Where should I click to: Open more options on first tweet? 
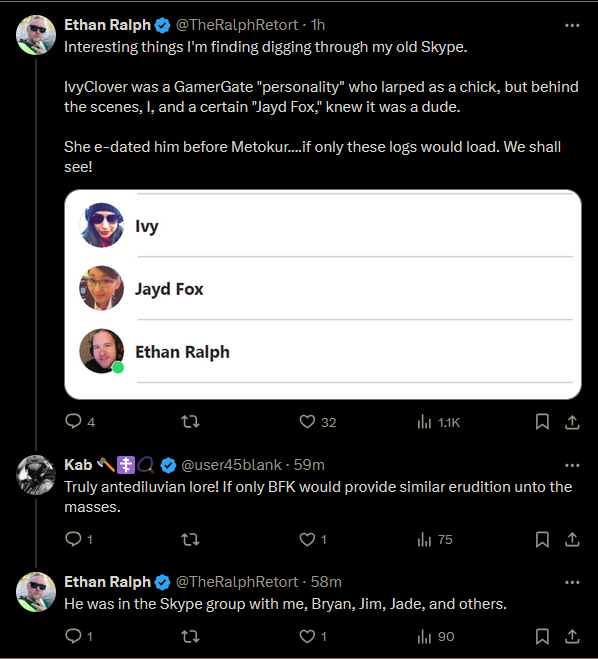pos(572,26)
